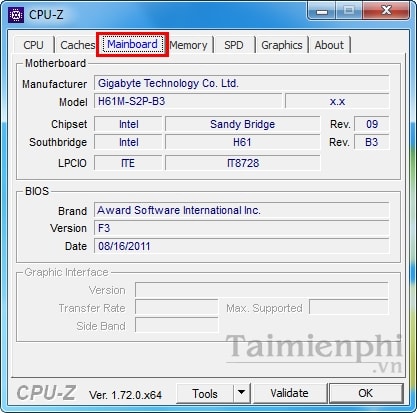417x413 pixels.
Task: Open the SPD tab
Action: tap(233, 45)
